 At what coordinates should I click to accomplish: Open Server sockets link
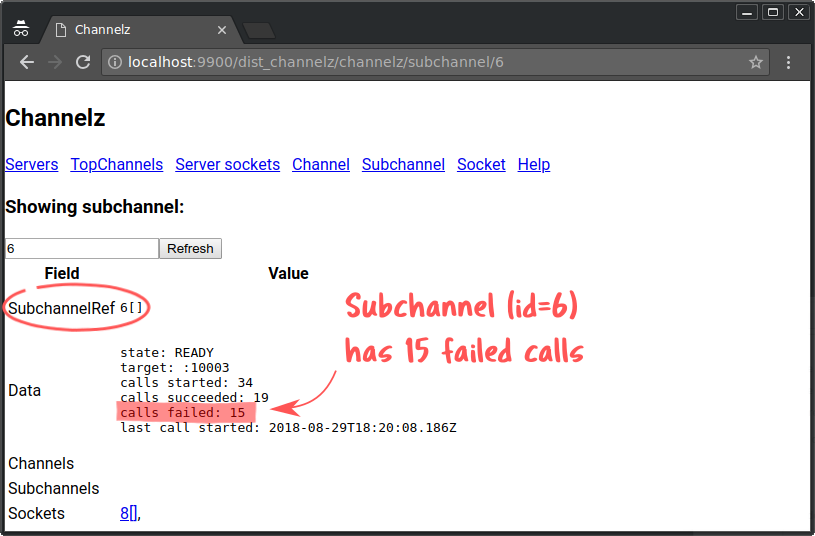227,165
